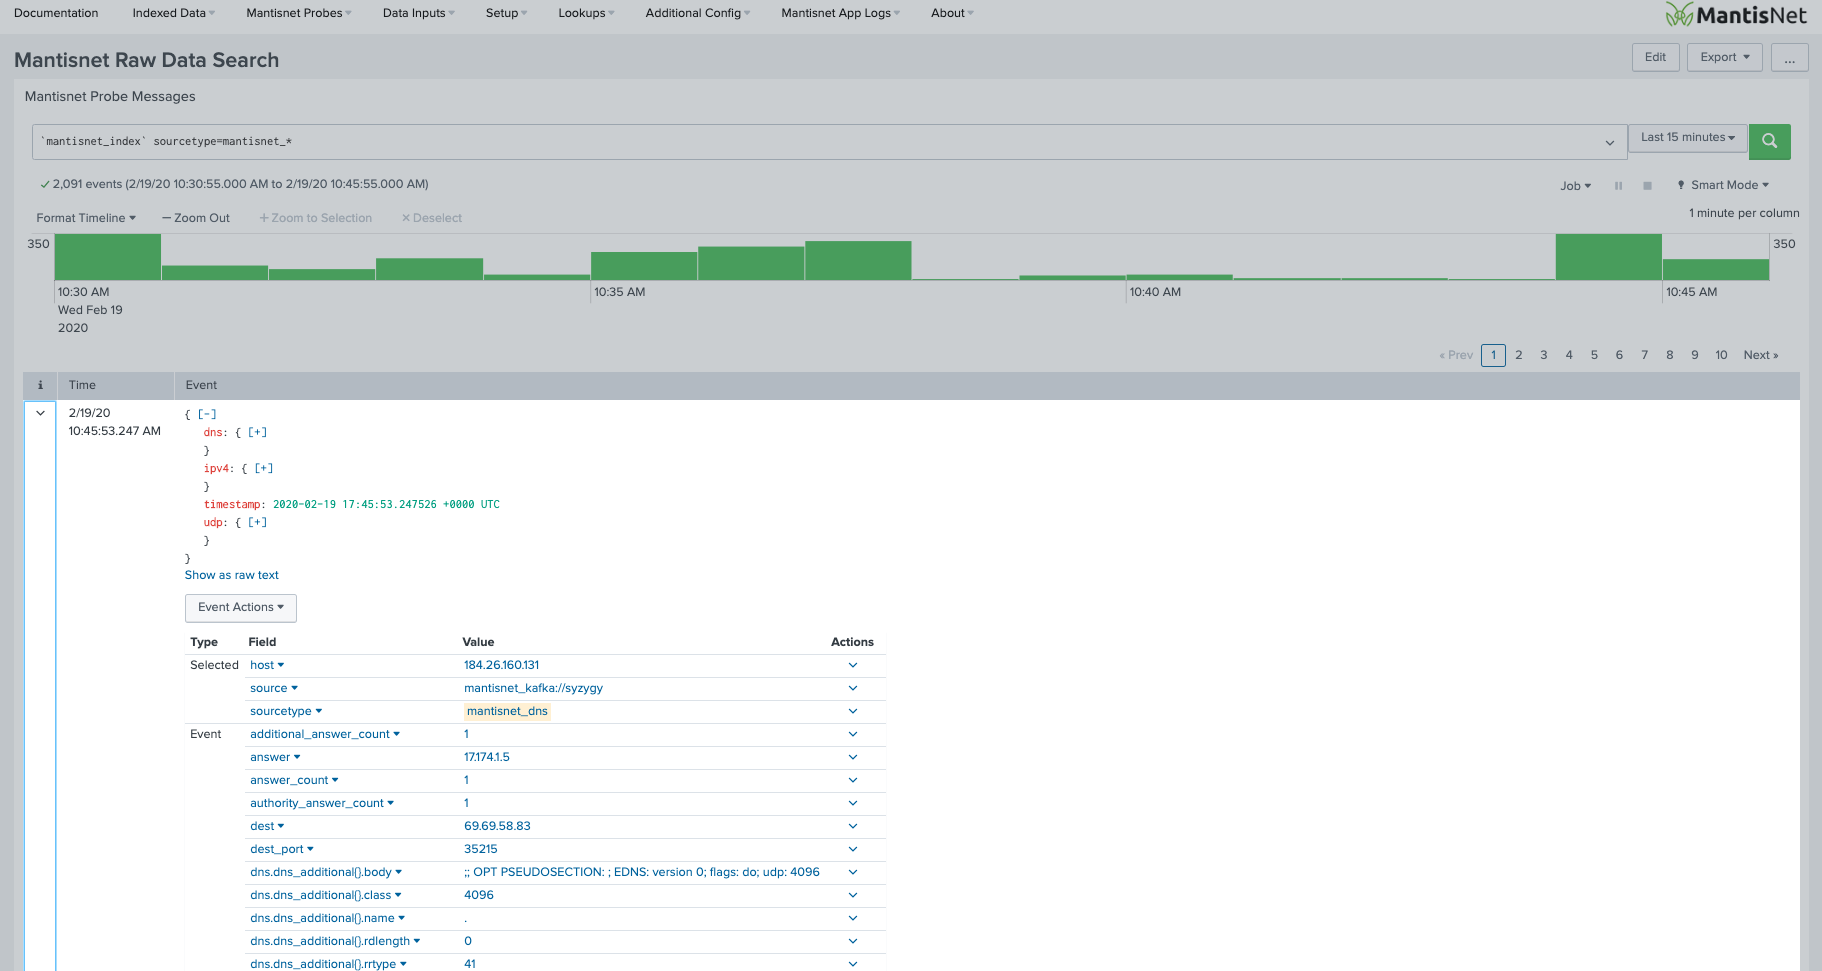Click the Edit button
This screenshot has width=1822, height=971.
pyautogui.click(x=1655, y=58)
